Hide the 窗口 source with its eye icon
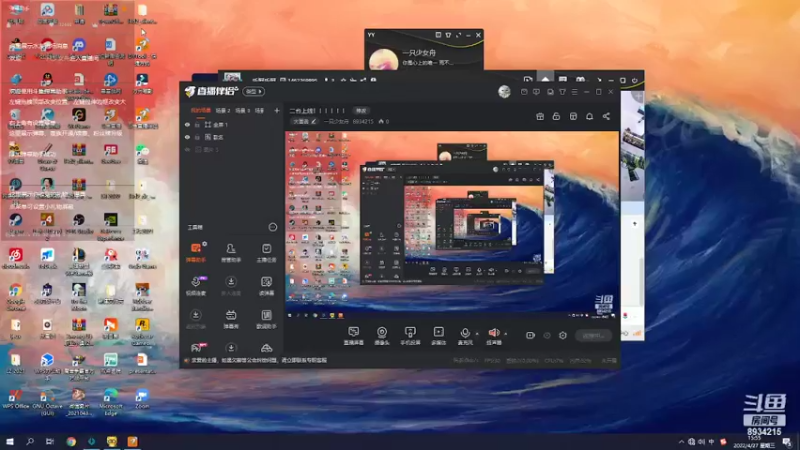The image size is (800, 450). pyautogui.click(x=187, y=137)
